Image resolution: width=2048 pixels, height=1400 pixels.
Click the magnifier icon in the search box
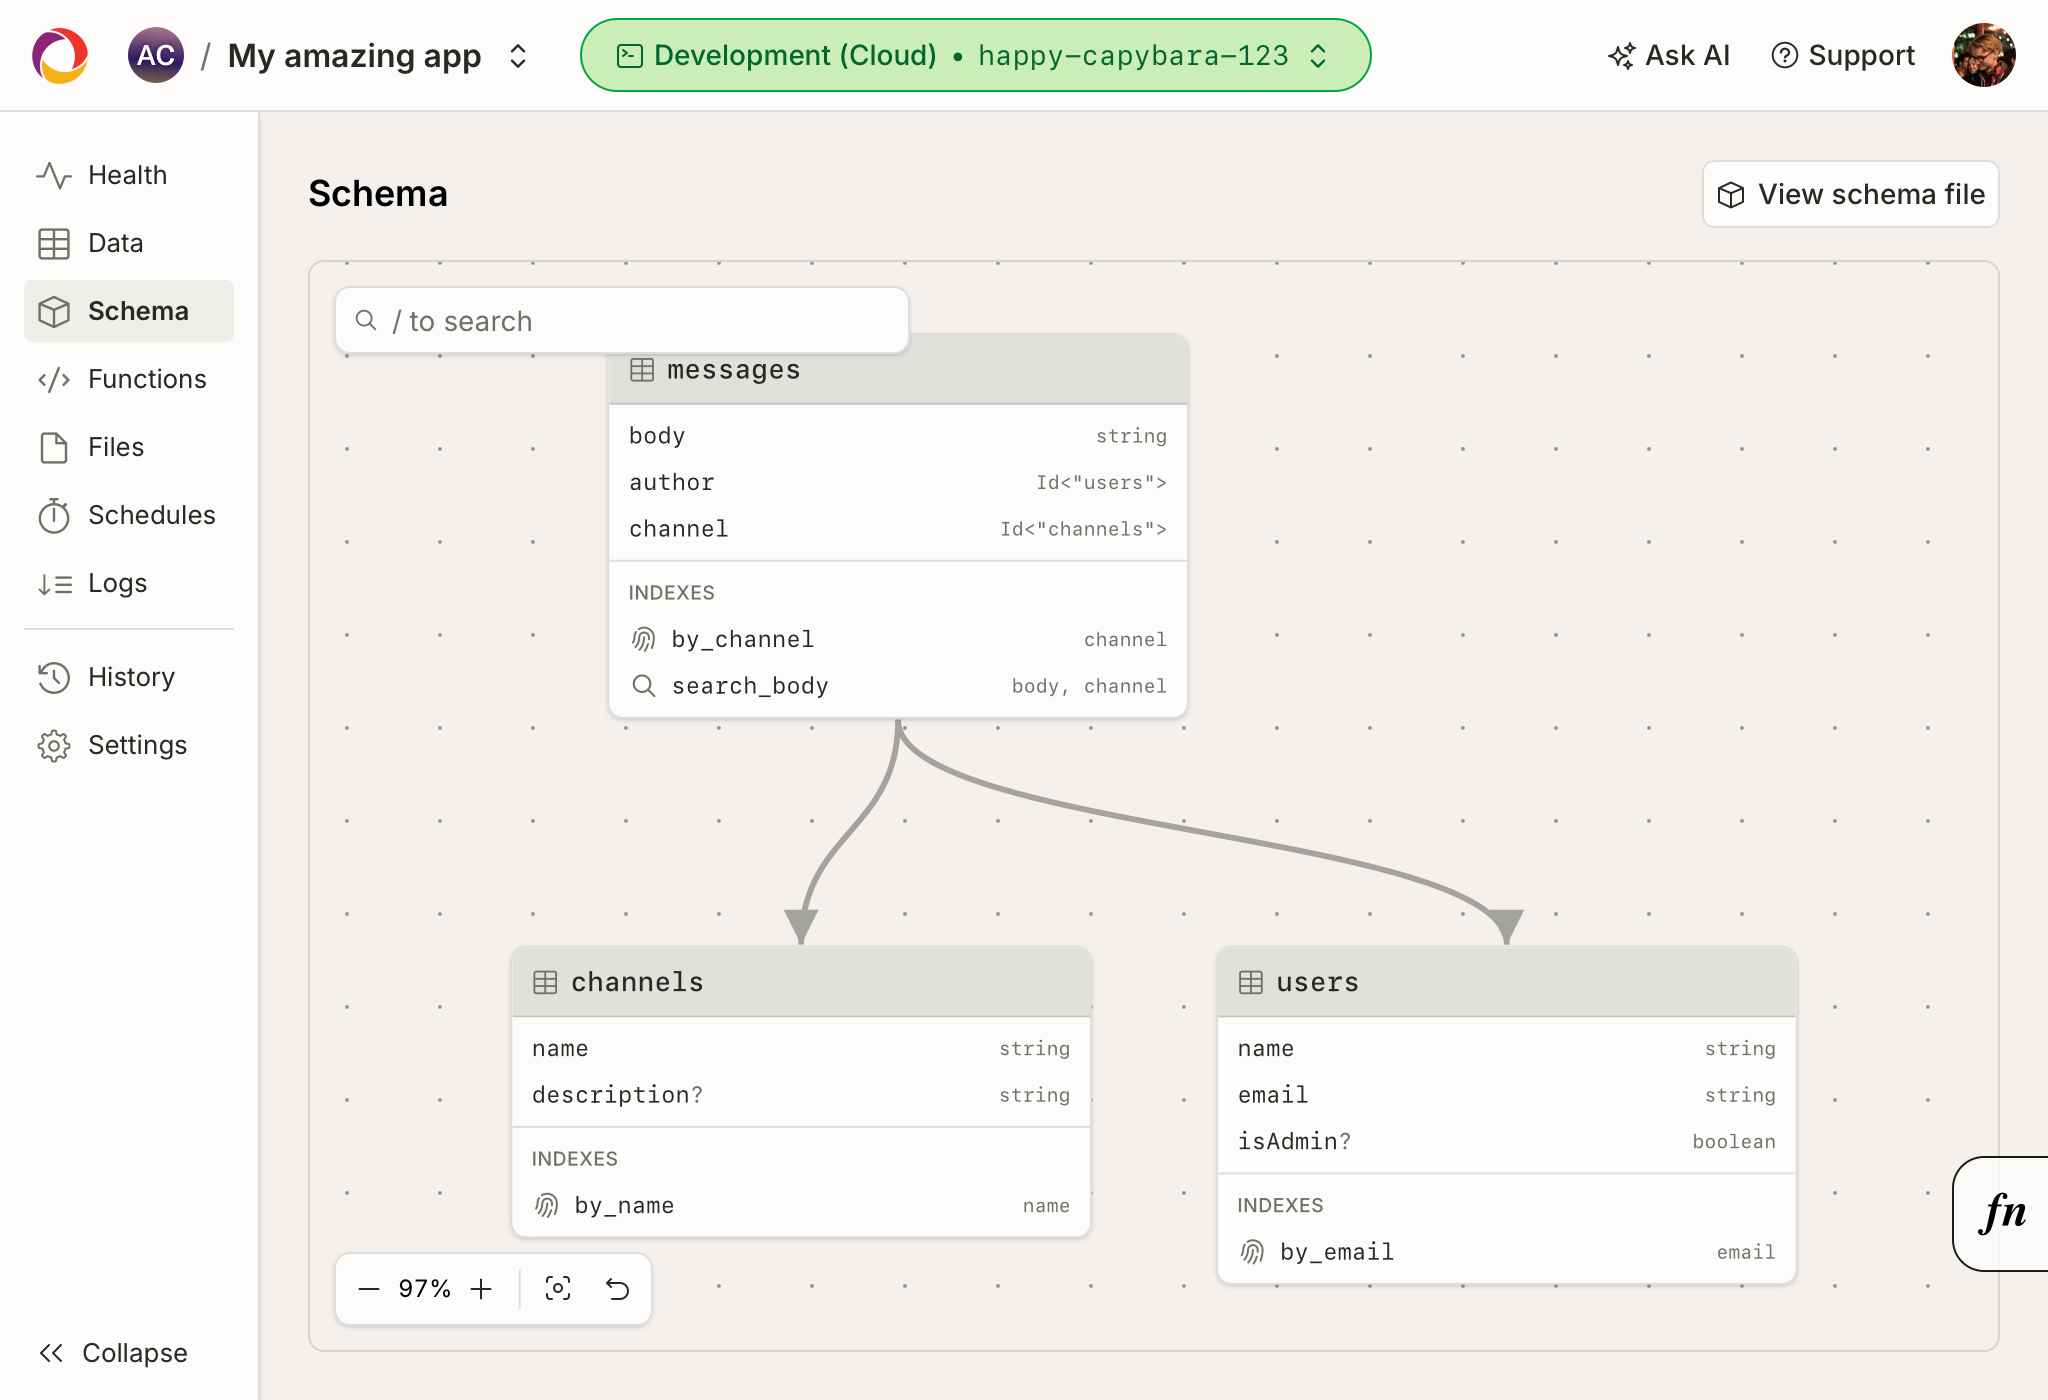pyautogui.click(x=366, y=320)
